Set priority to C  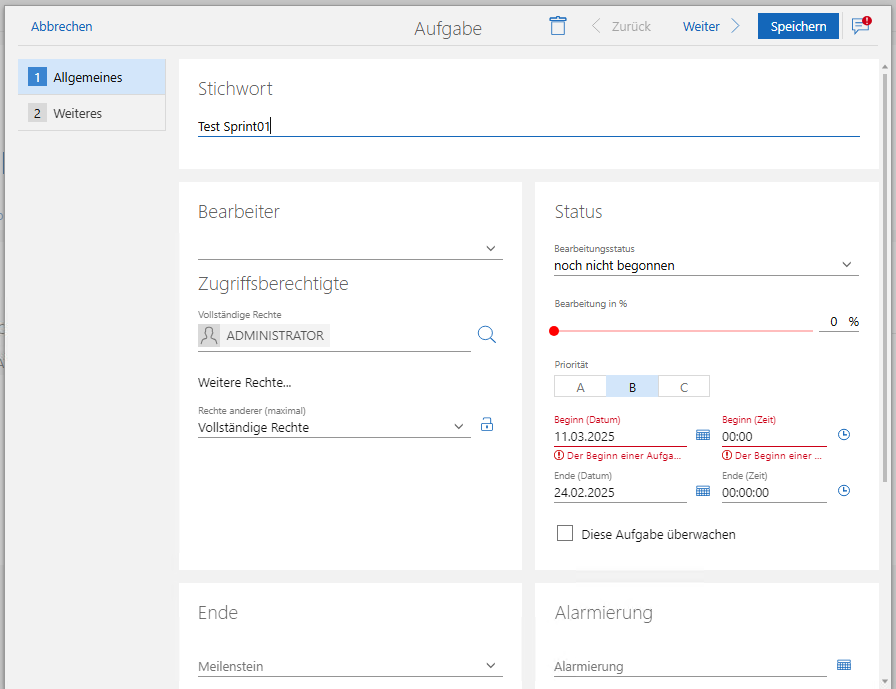click(x=684, y=387)
